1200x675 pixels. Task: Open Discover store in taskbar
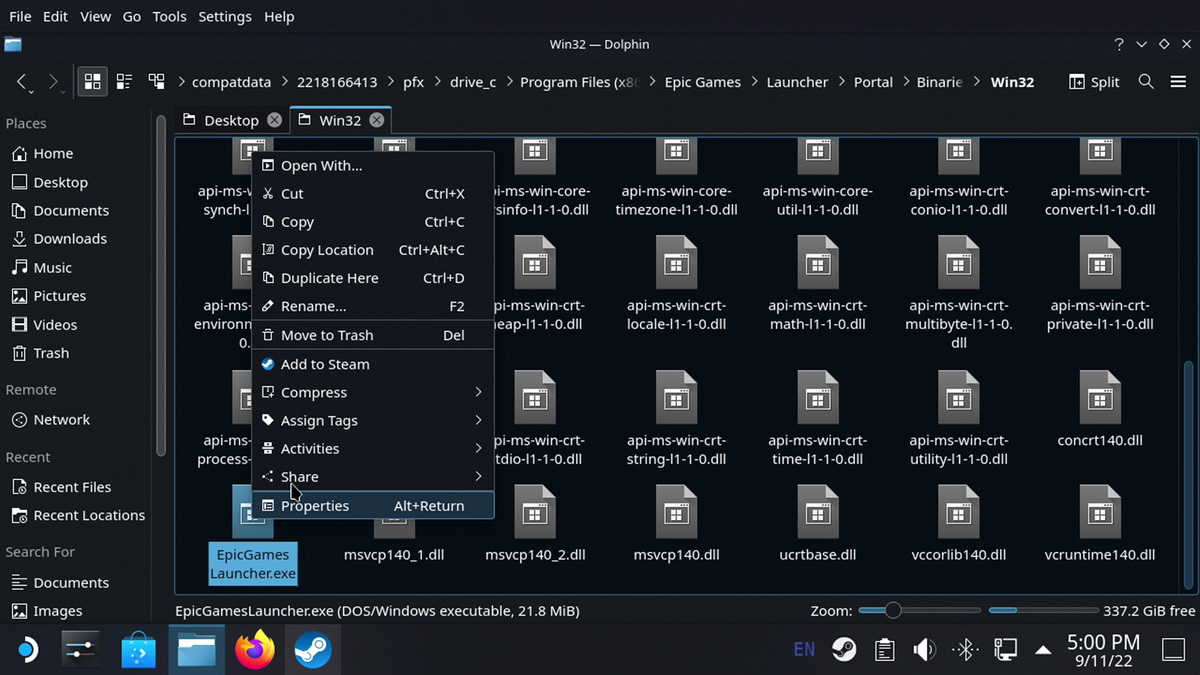point(139,650)
